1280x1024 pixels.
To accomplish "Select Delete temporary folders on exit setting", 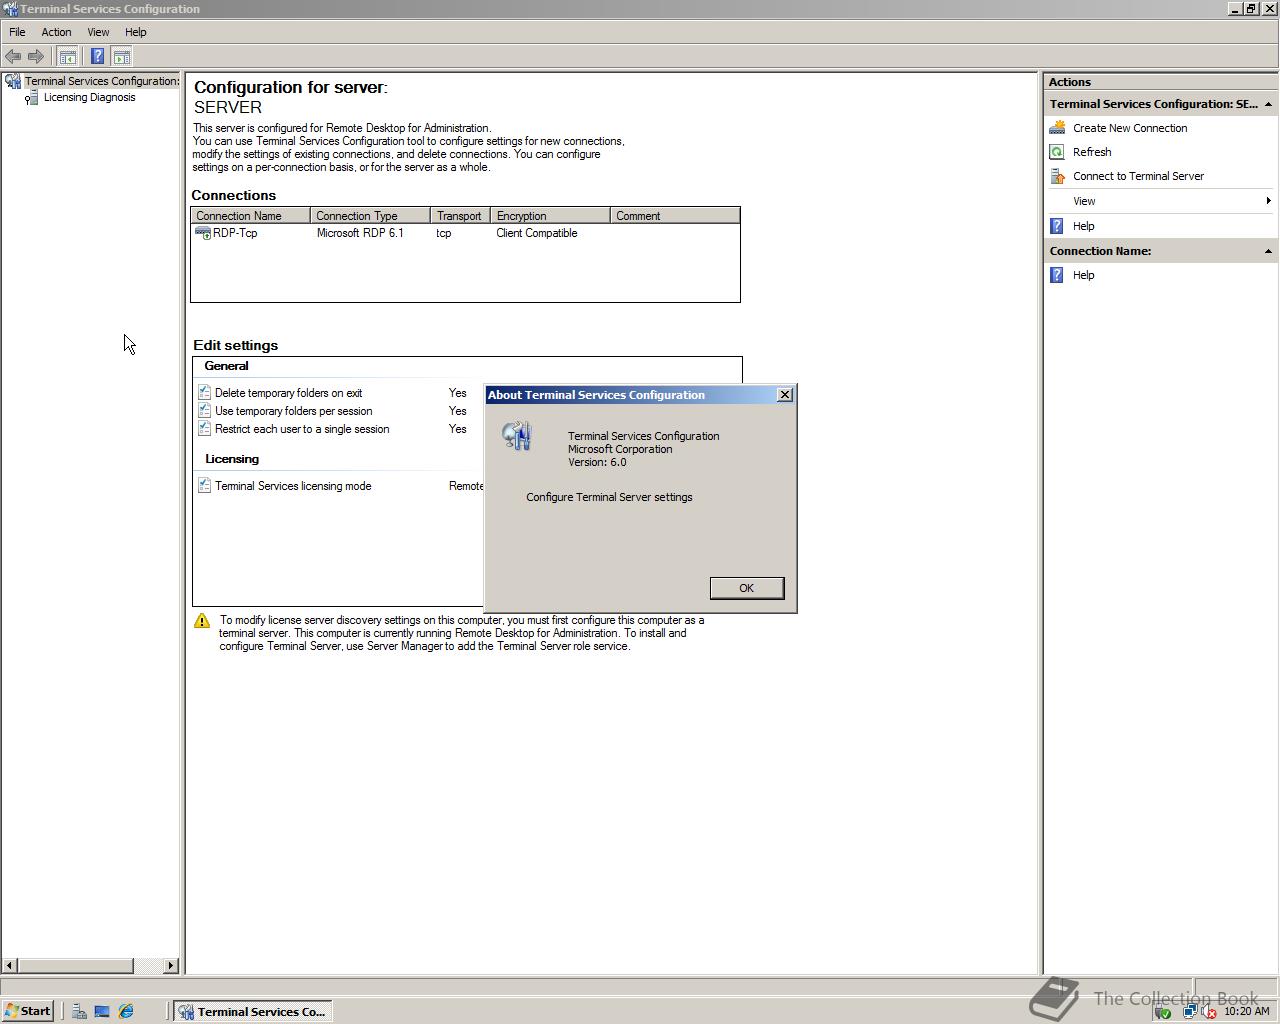I will pos(288,393).
